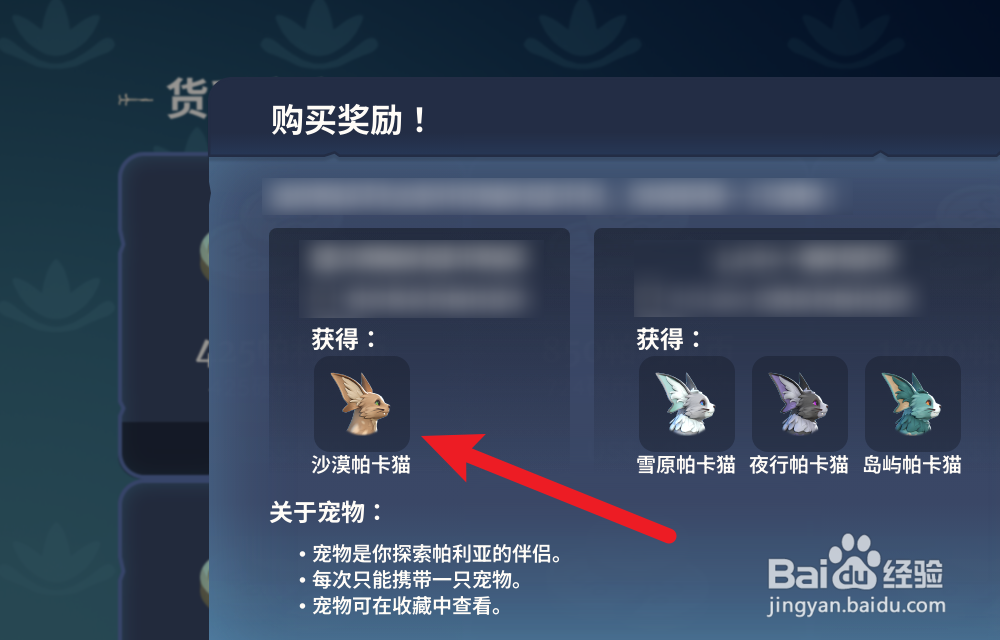Click the 岛屿帕卡猫 name label

coord(912,465)
